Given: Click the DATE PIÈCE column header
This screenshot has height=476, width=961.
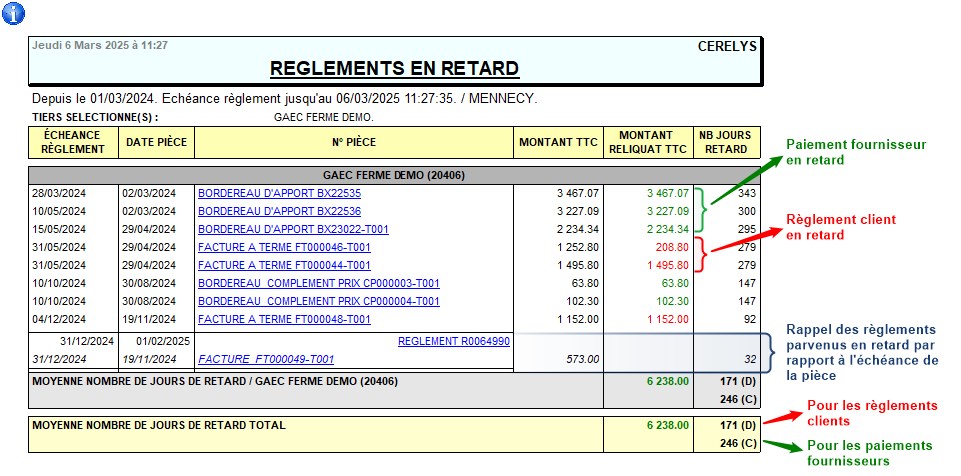Looking at the screenshot, I should click(x=156, y=142).
